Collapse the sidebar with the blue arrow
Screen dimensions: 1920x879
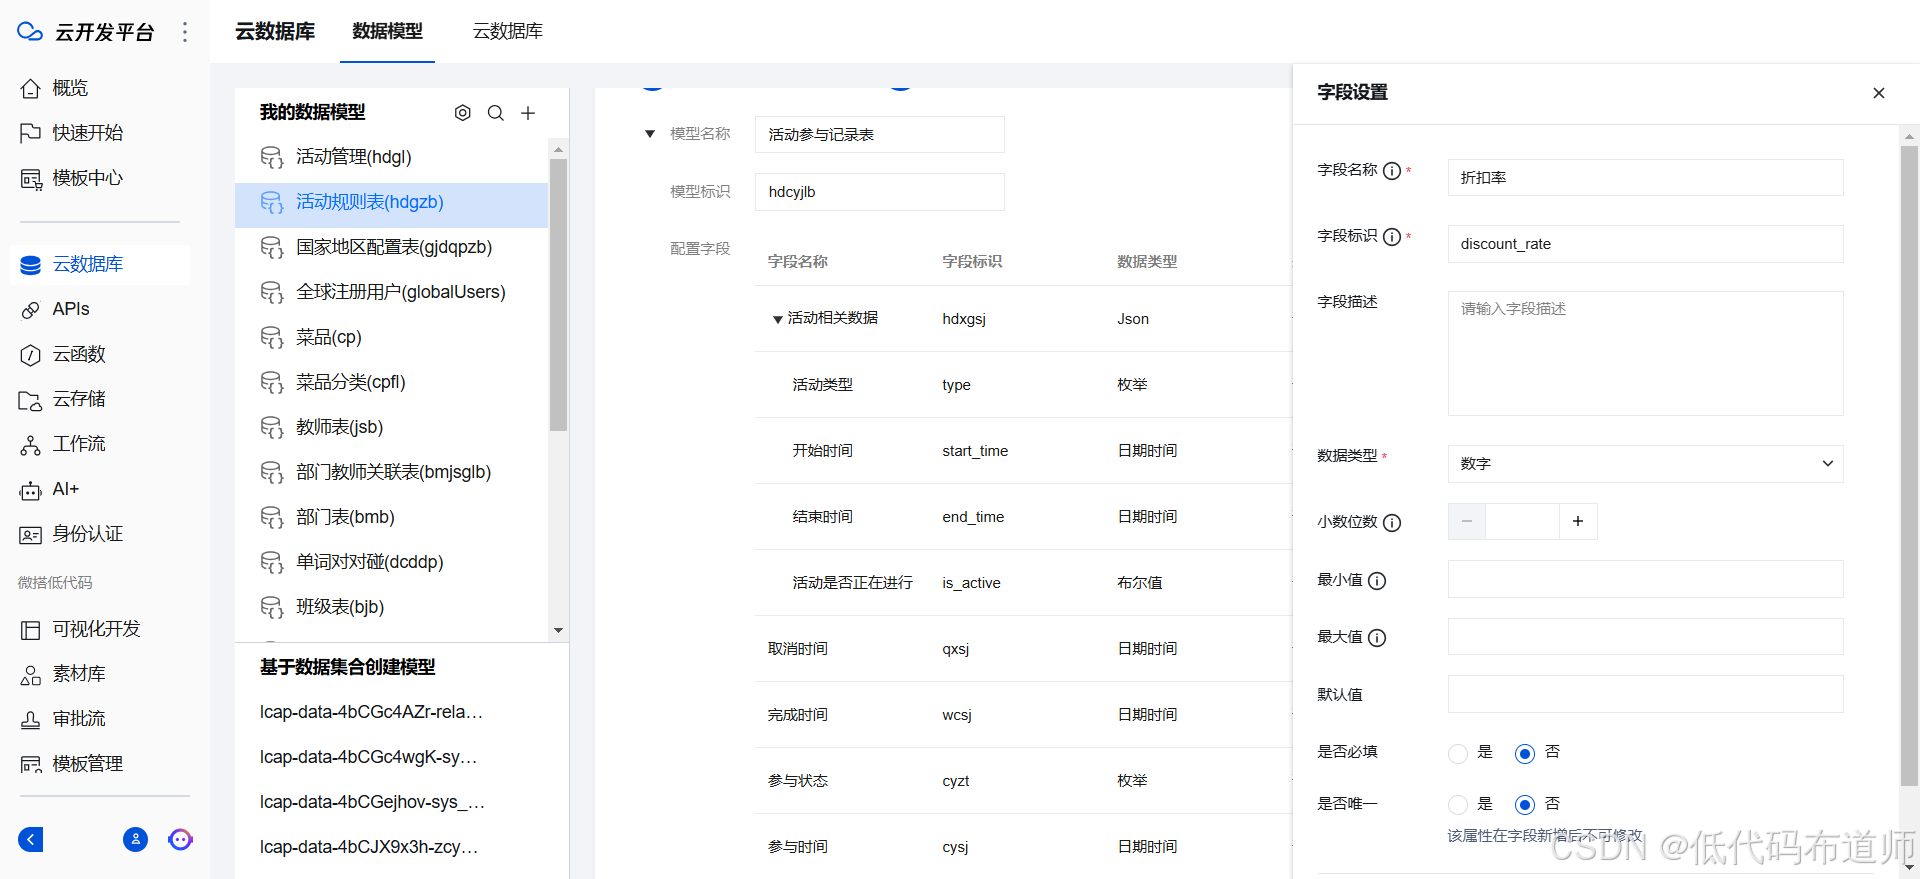click(x=31, y=839)
